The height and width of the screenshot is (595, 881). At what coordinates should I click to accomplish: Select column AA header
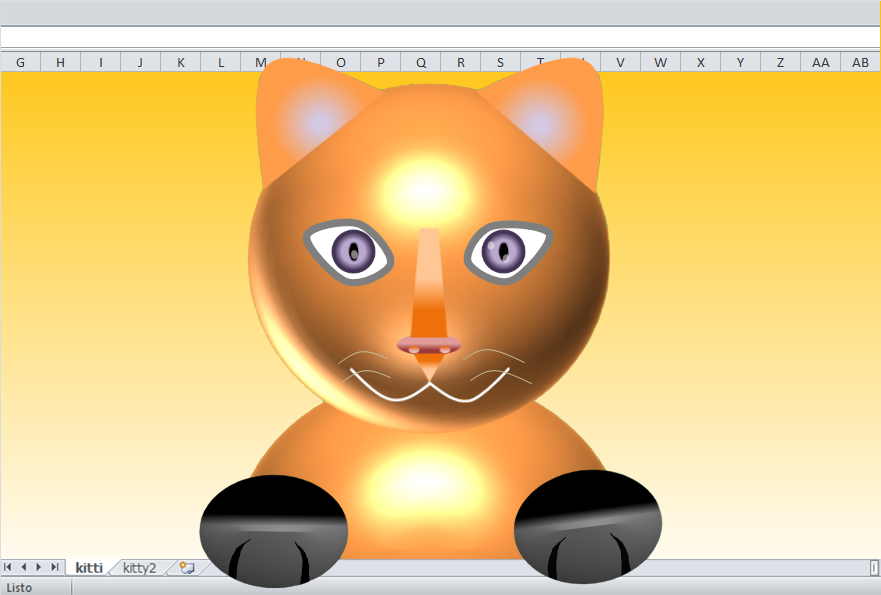click(820, 62)
